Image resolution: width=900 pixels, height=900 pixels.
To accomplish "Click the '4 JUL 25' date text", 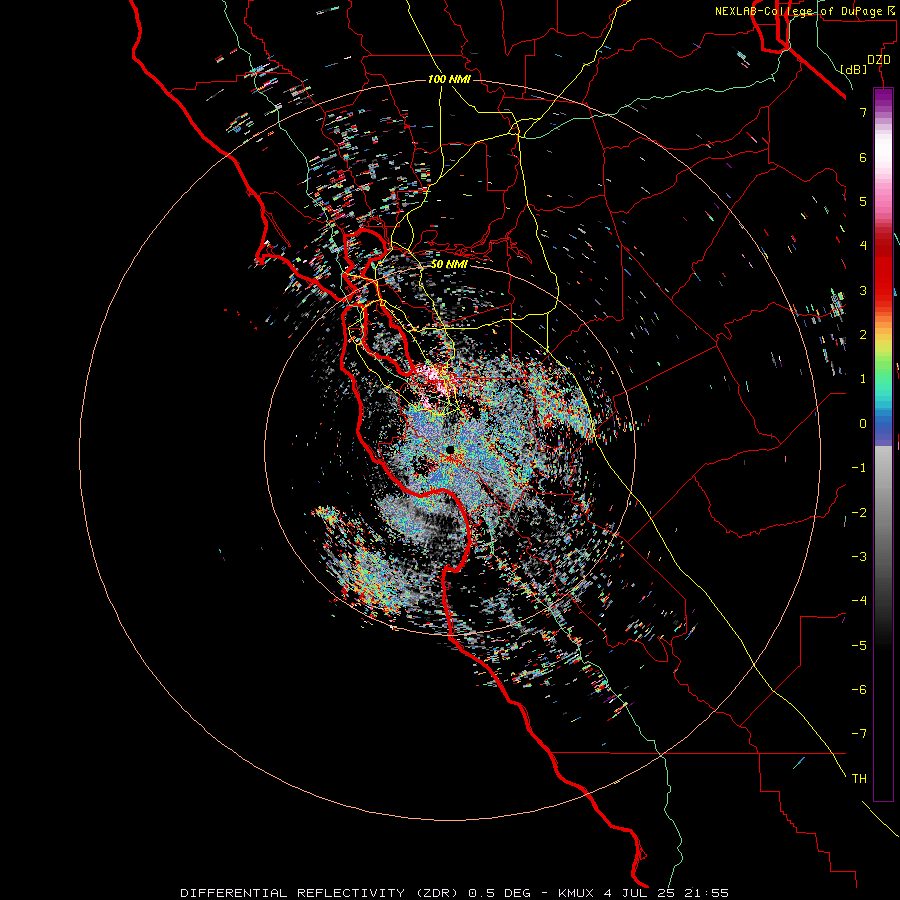I will 639,893.
